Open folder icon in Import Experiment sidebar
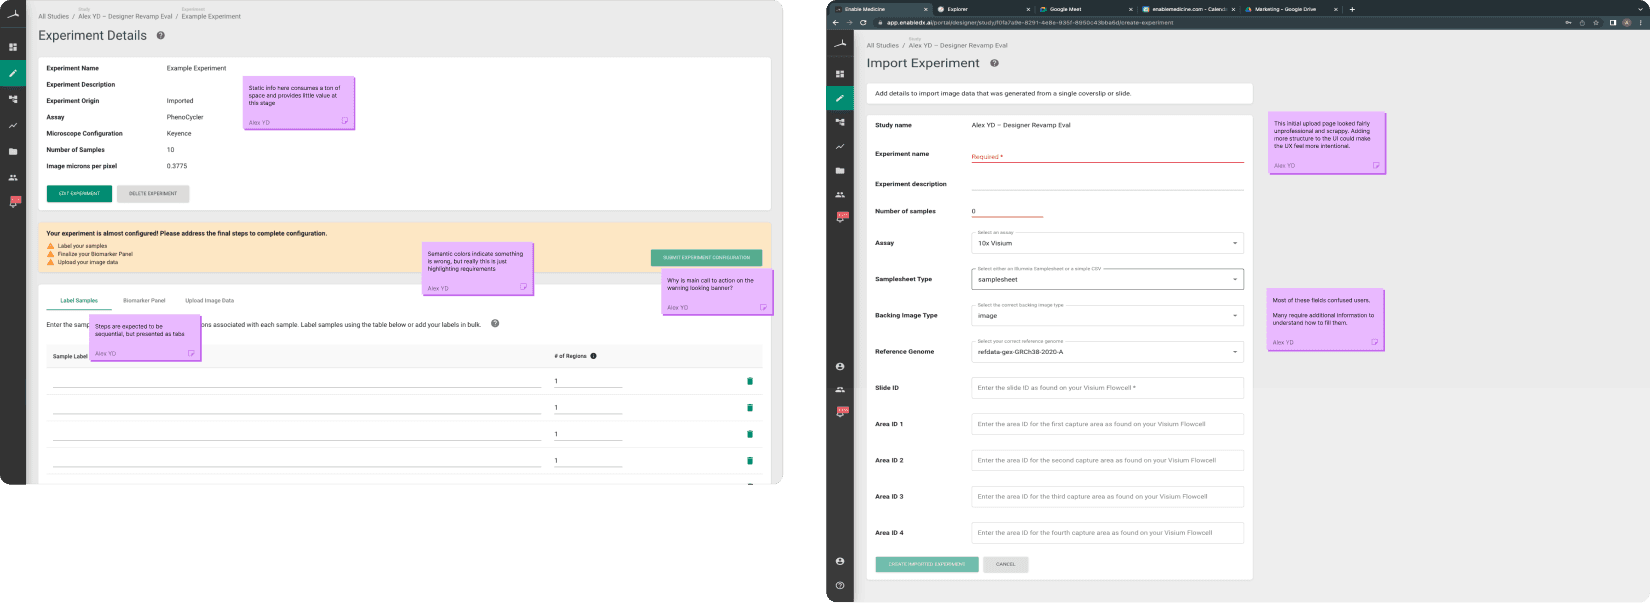This screenshot has width=1650, height=603. click(840, 171)
